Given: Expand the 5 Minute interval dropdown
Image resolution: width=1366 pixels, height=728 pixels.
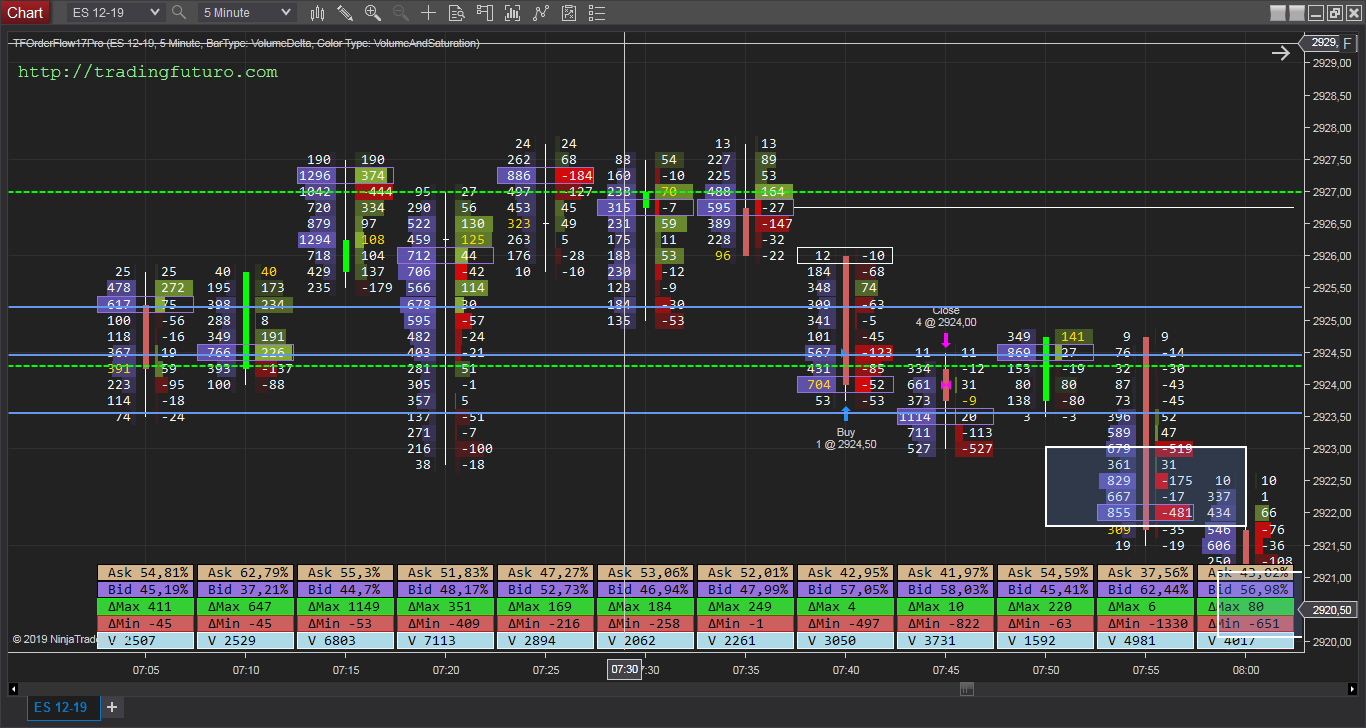Looking at the screenshot, I should click(x=285, y=13).
